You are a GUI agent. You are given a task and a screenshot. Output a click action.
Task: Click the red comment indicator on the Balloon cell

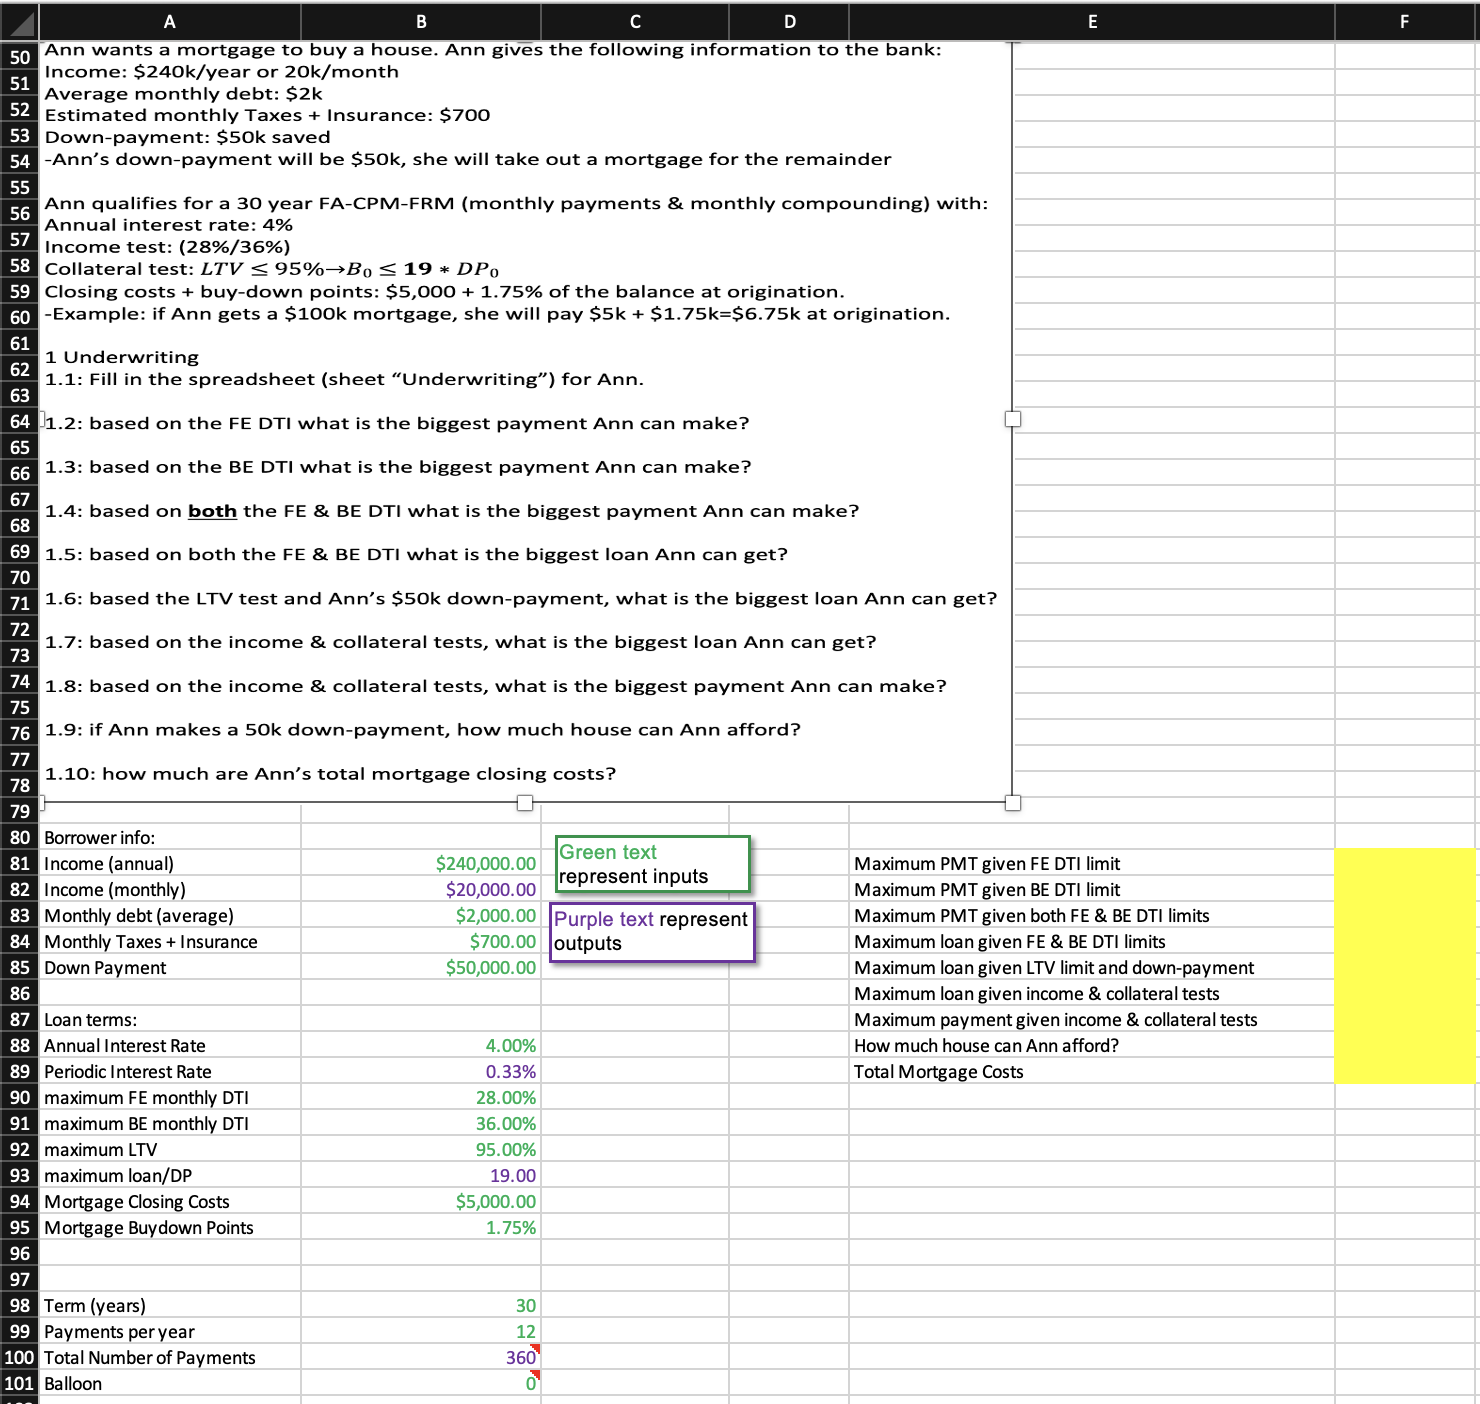pyautogui.click(x=536, y=1377)
